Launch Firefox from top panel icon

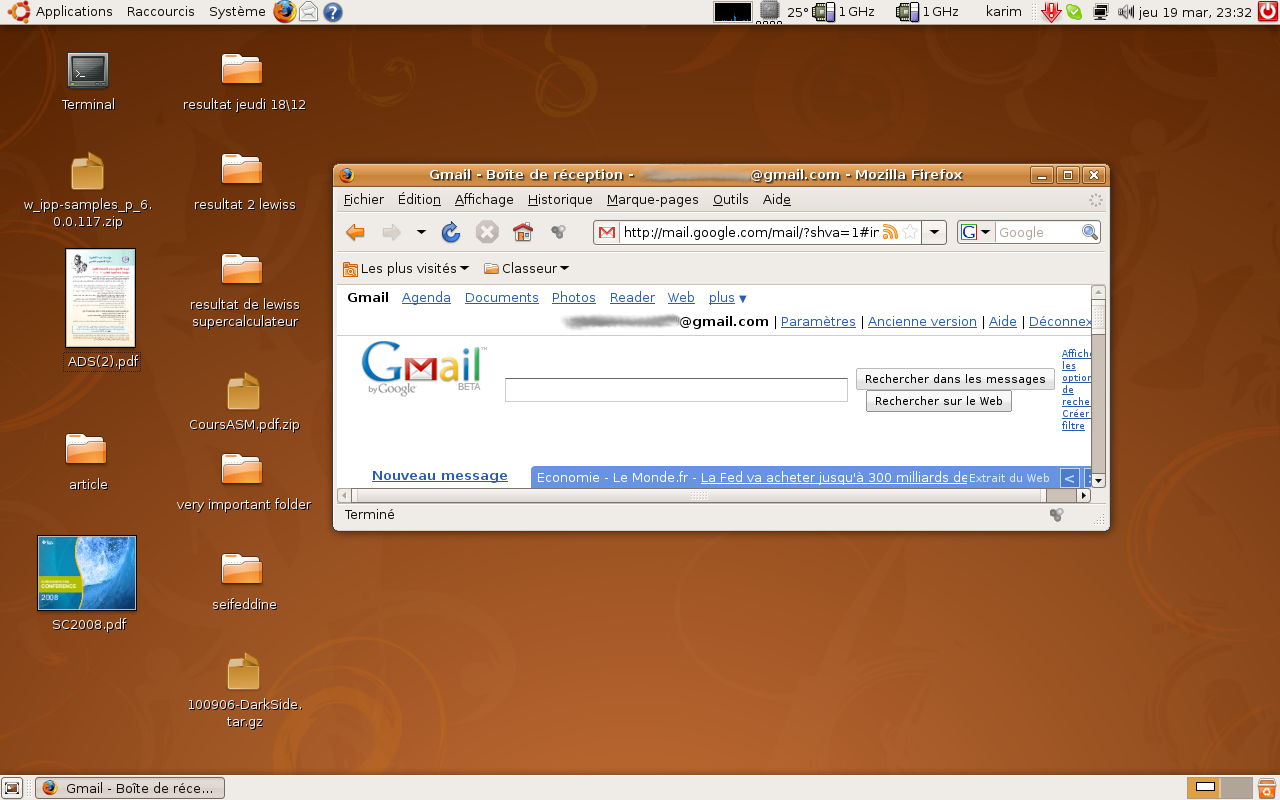(285, 12)
